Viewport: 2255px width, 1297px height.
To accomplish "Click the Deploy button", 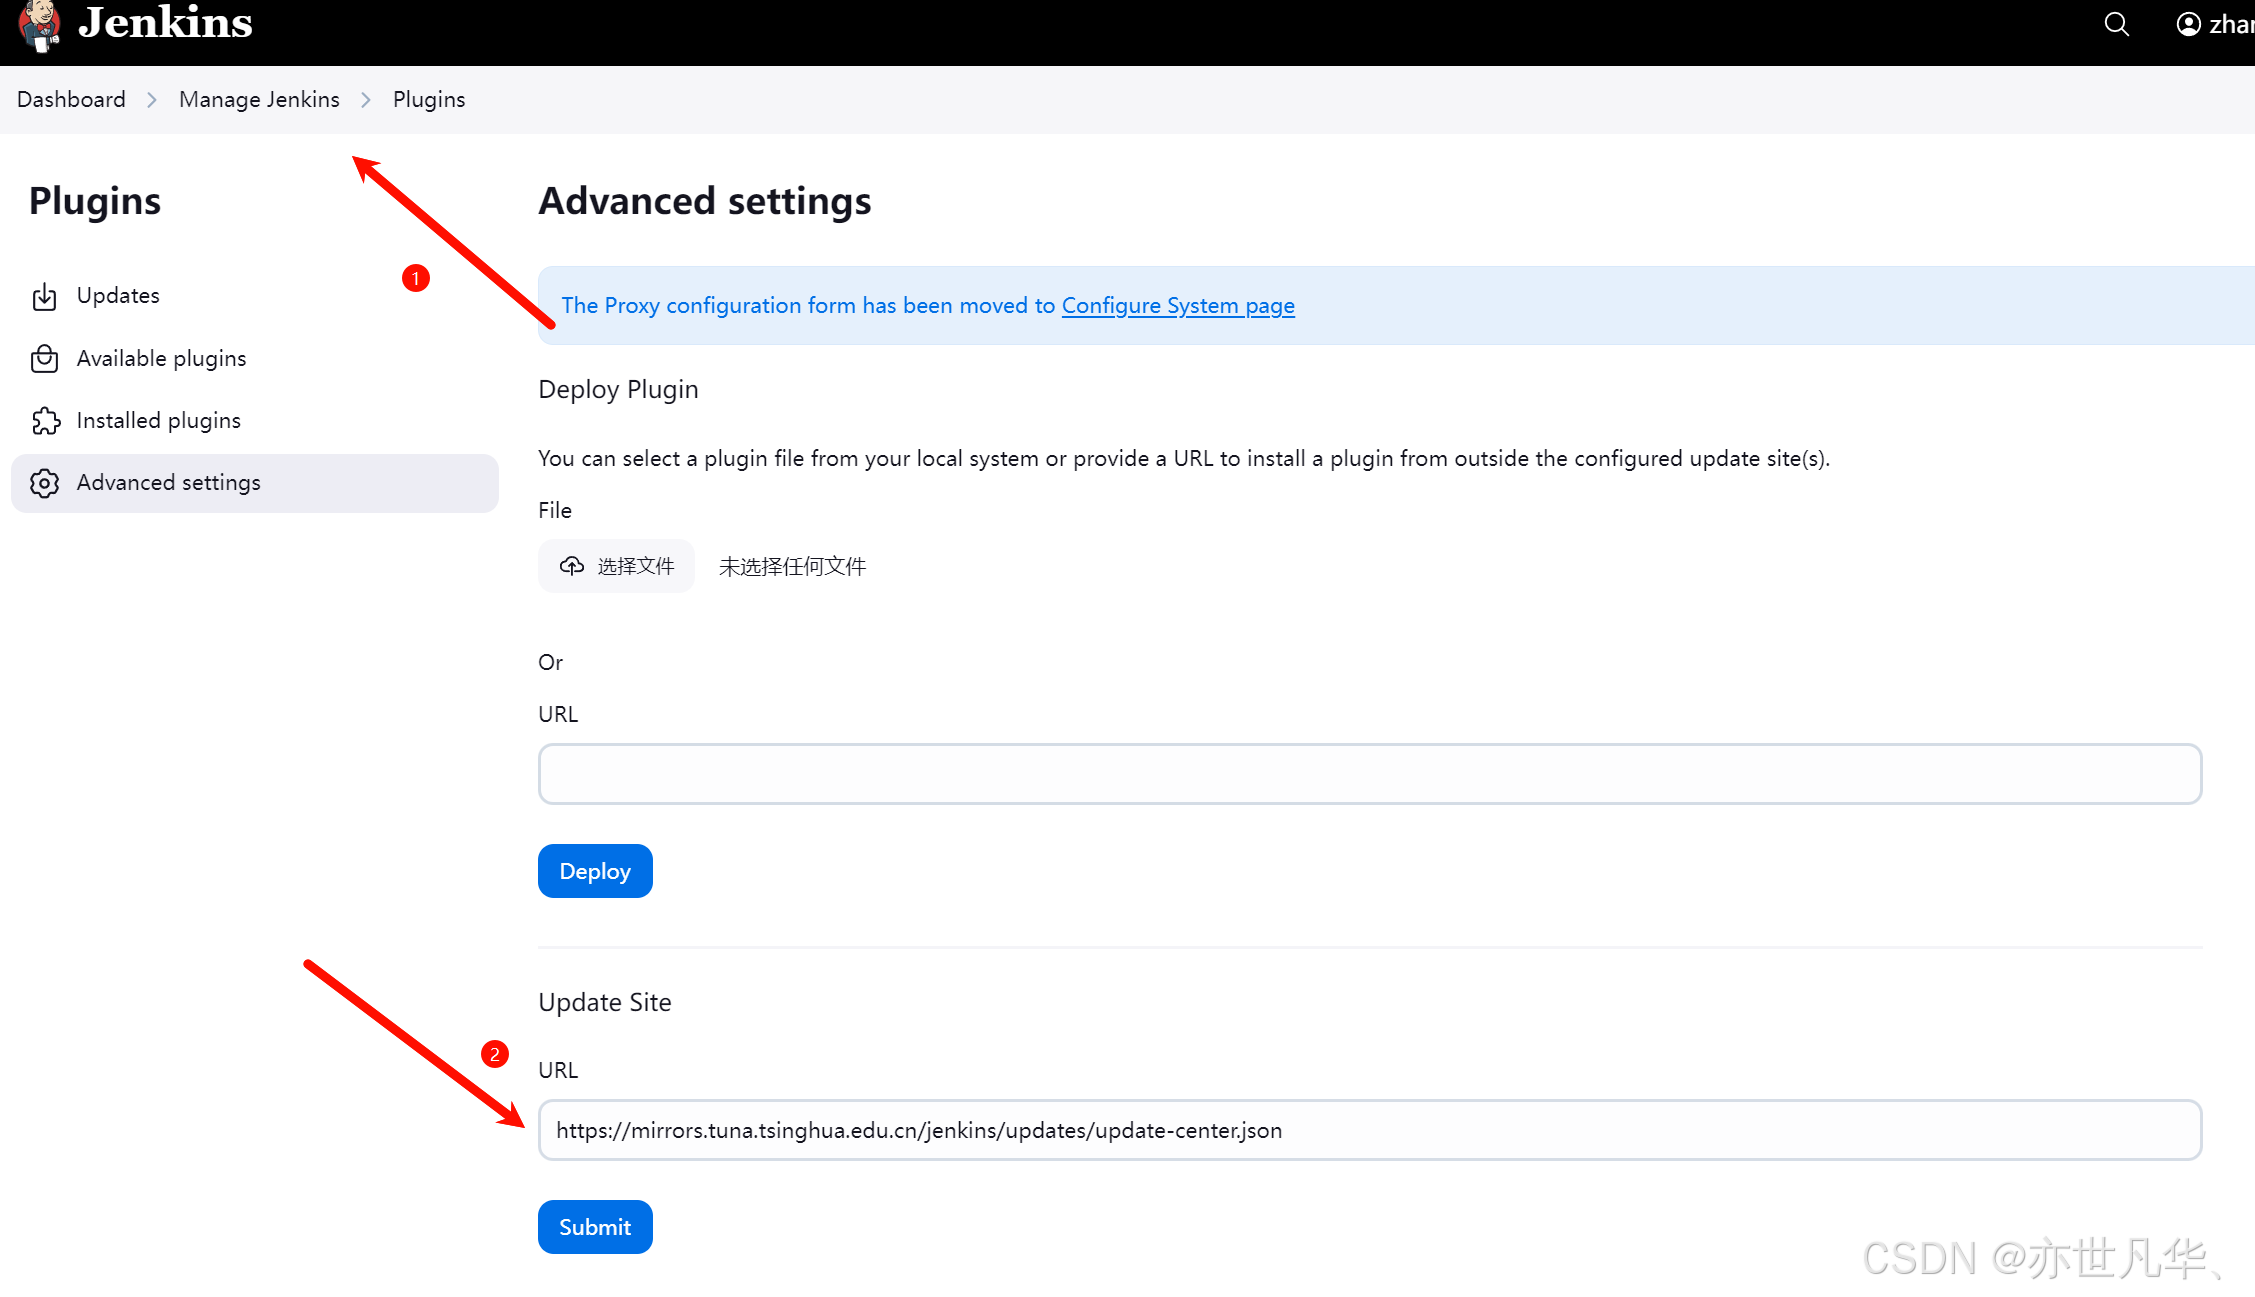I will point(595,871).
